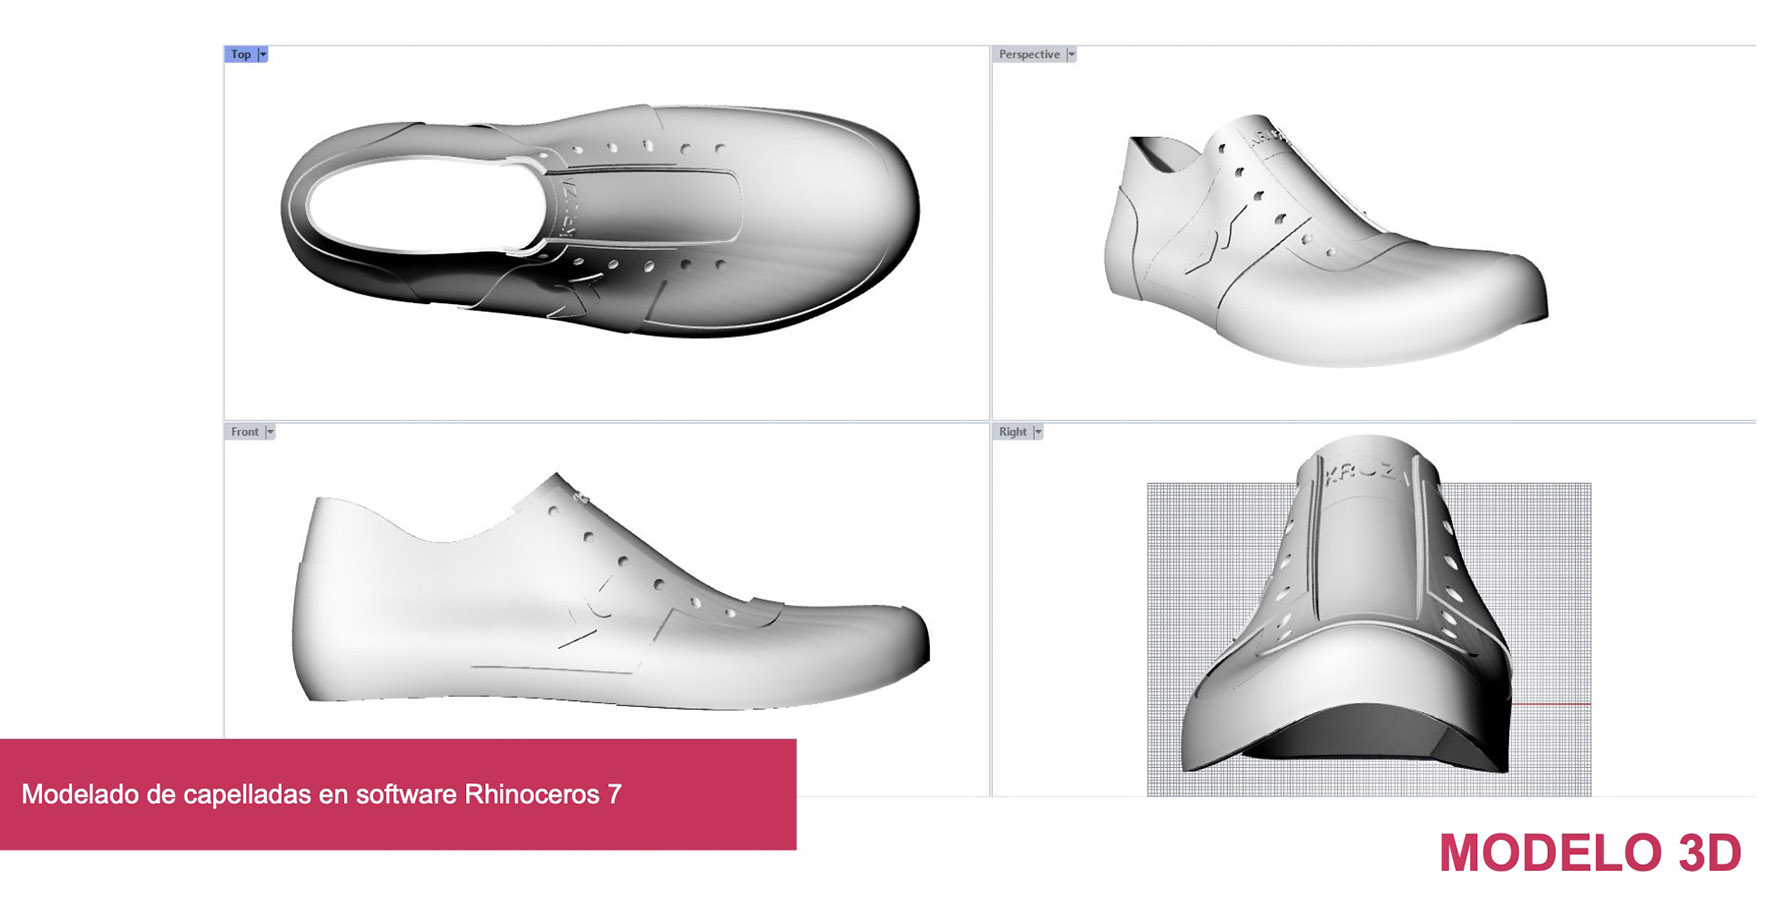Click the KROZA tongue text in Top view
Viewport: 1778px width, 900px height.
(569, 208)
